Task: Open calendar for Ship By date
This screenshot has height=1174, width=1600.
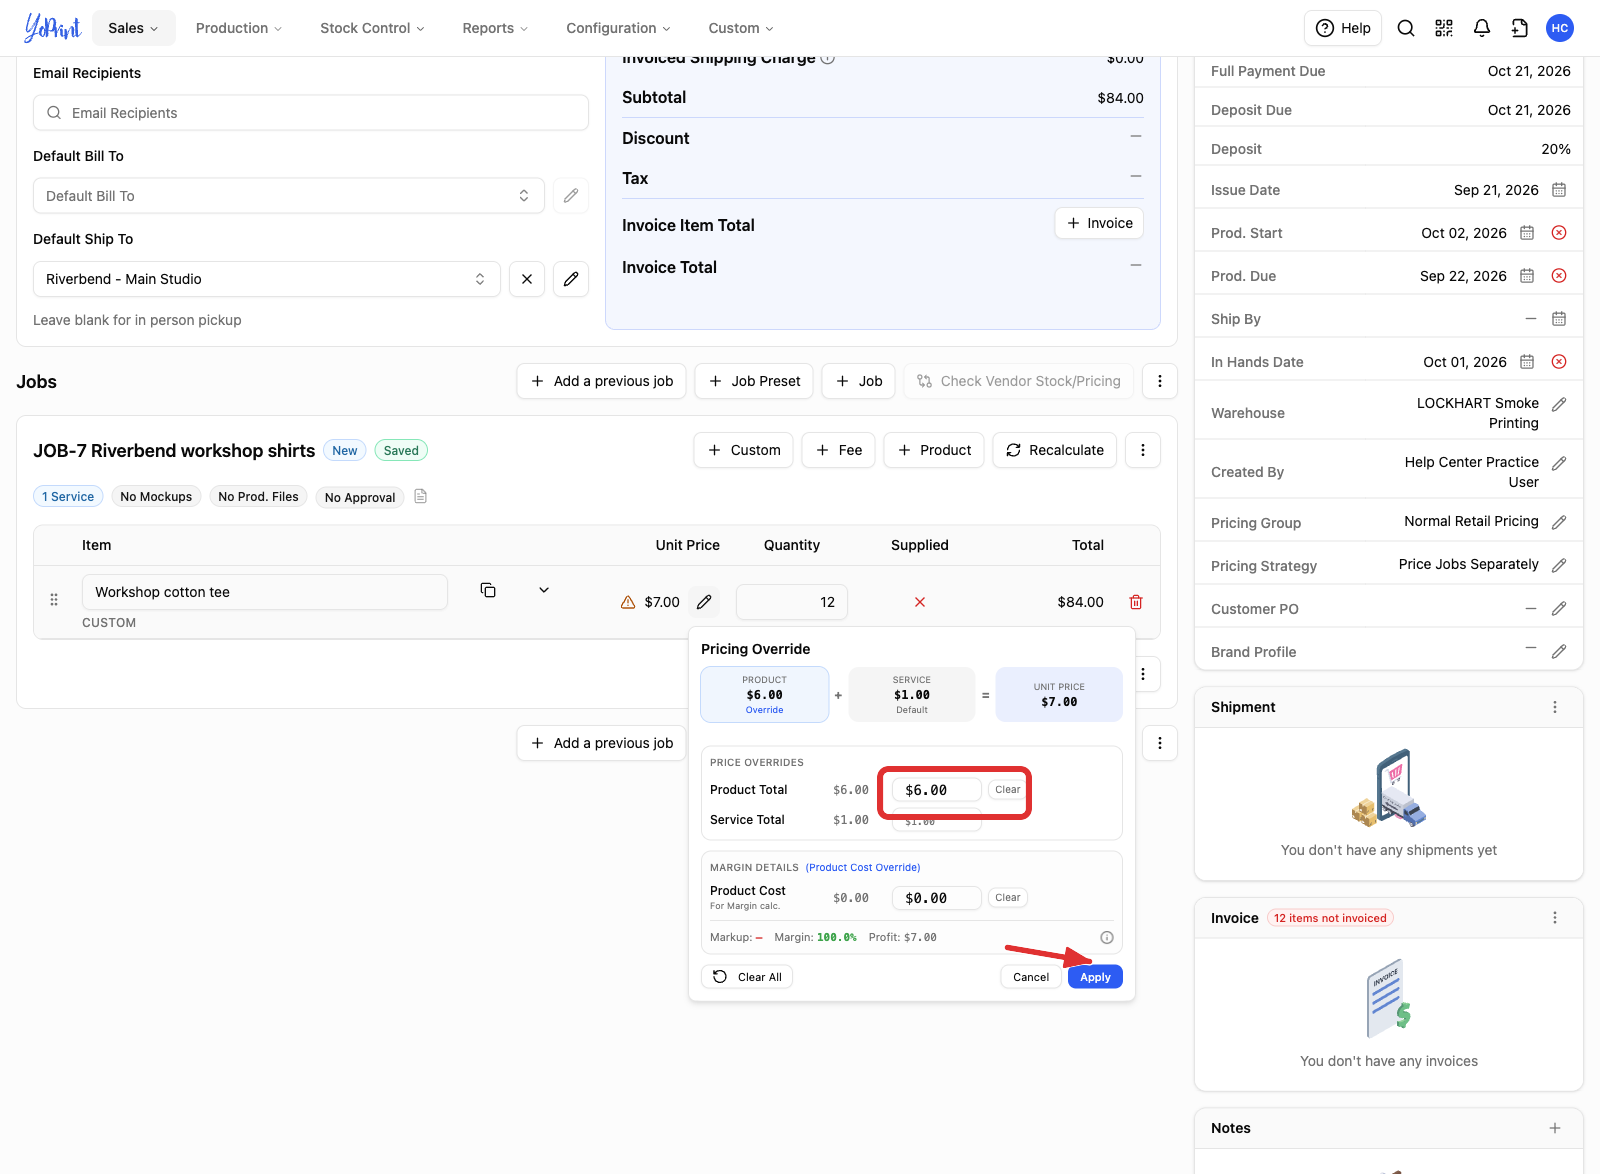Action: tap(1559, 319)
